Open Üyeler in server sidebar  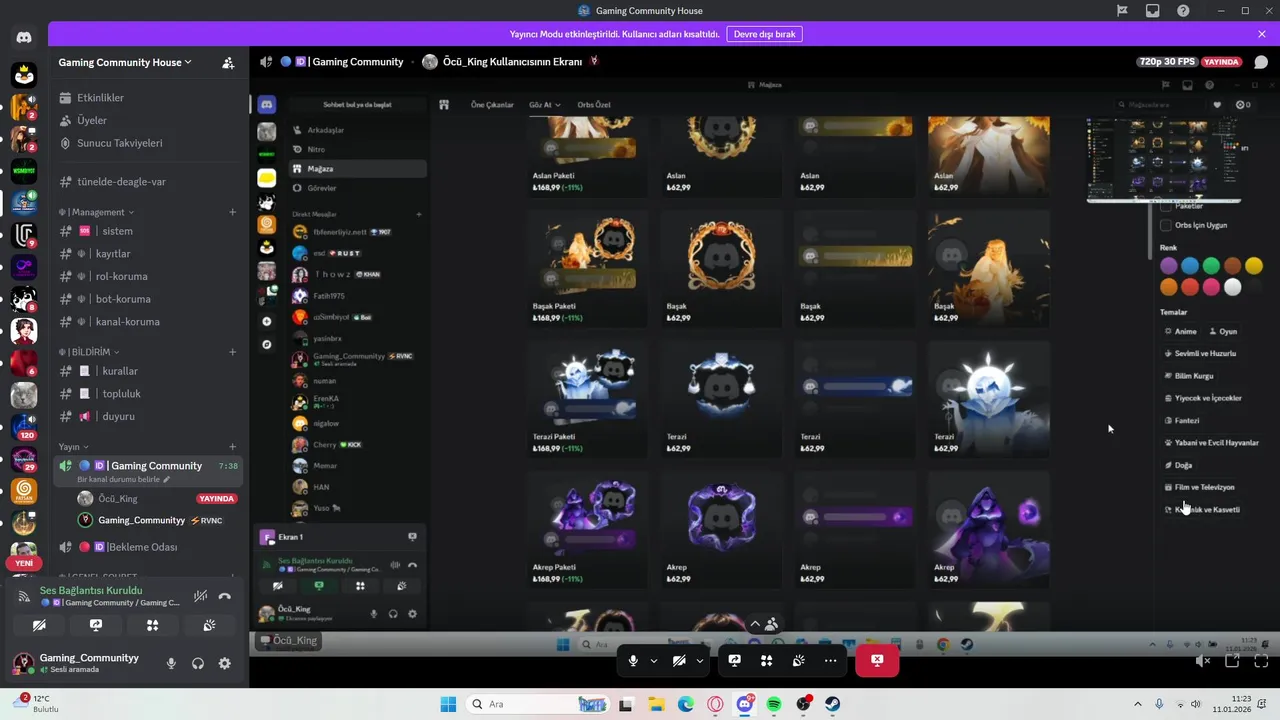pyautogui.click(x=150, y=120)
